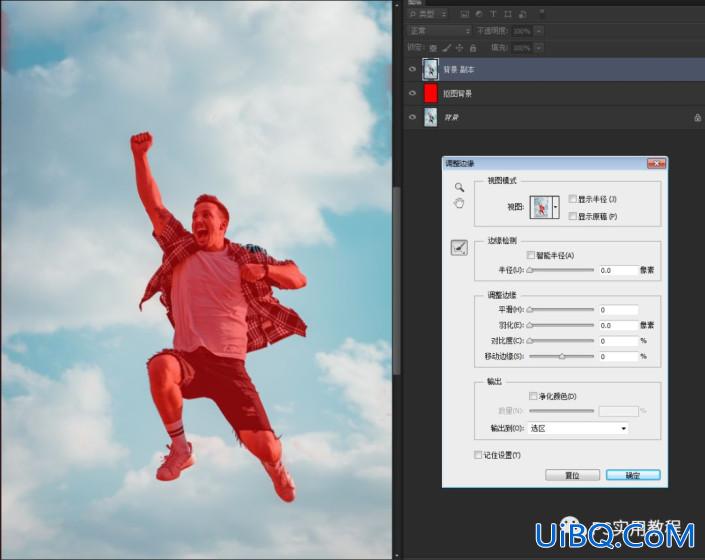The height and width of the screenshot is (560, 705).
Task: Filter layers by pixel layer icon
Action: (x=465, y=14)
